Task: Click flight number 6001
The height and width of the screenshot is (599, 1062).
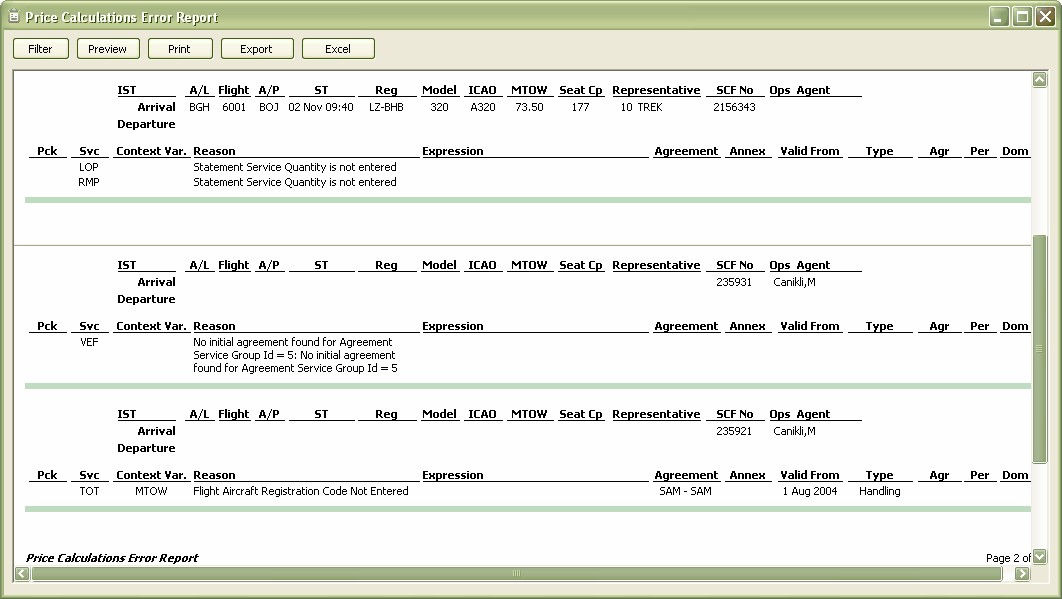Action: (x=234, y=107)
